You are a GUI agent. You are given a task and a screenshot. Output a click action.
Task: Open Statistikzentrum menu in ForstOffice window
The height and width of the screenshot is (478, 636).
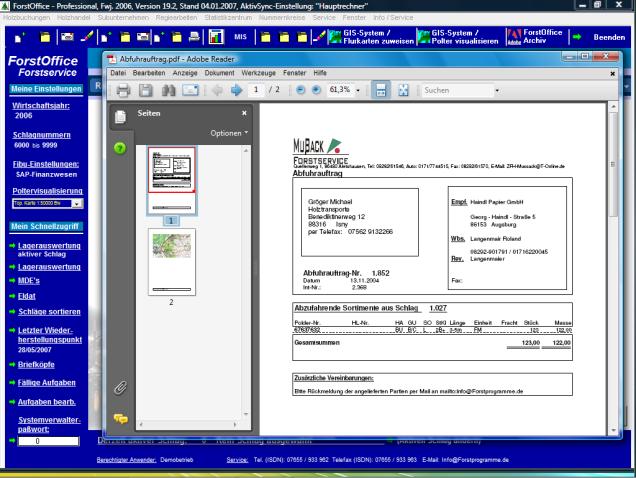click(x=228, y=18)
